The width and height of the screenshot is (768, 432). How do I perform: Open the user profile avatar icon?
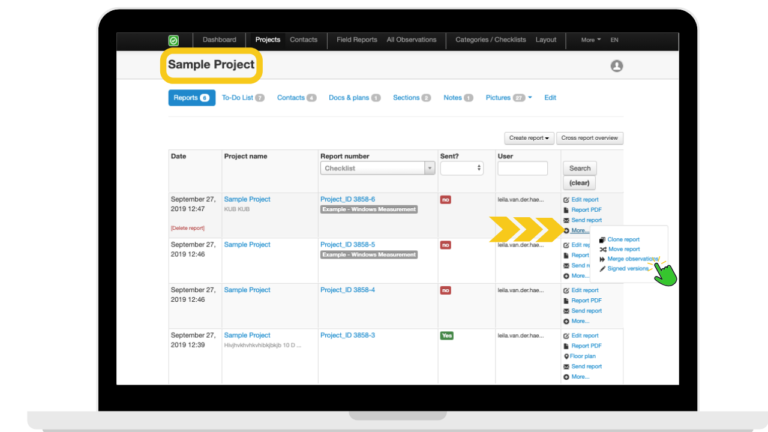[x=616, y=66]
